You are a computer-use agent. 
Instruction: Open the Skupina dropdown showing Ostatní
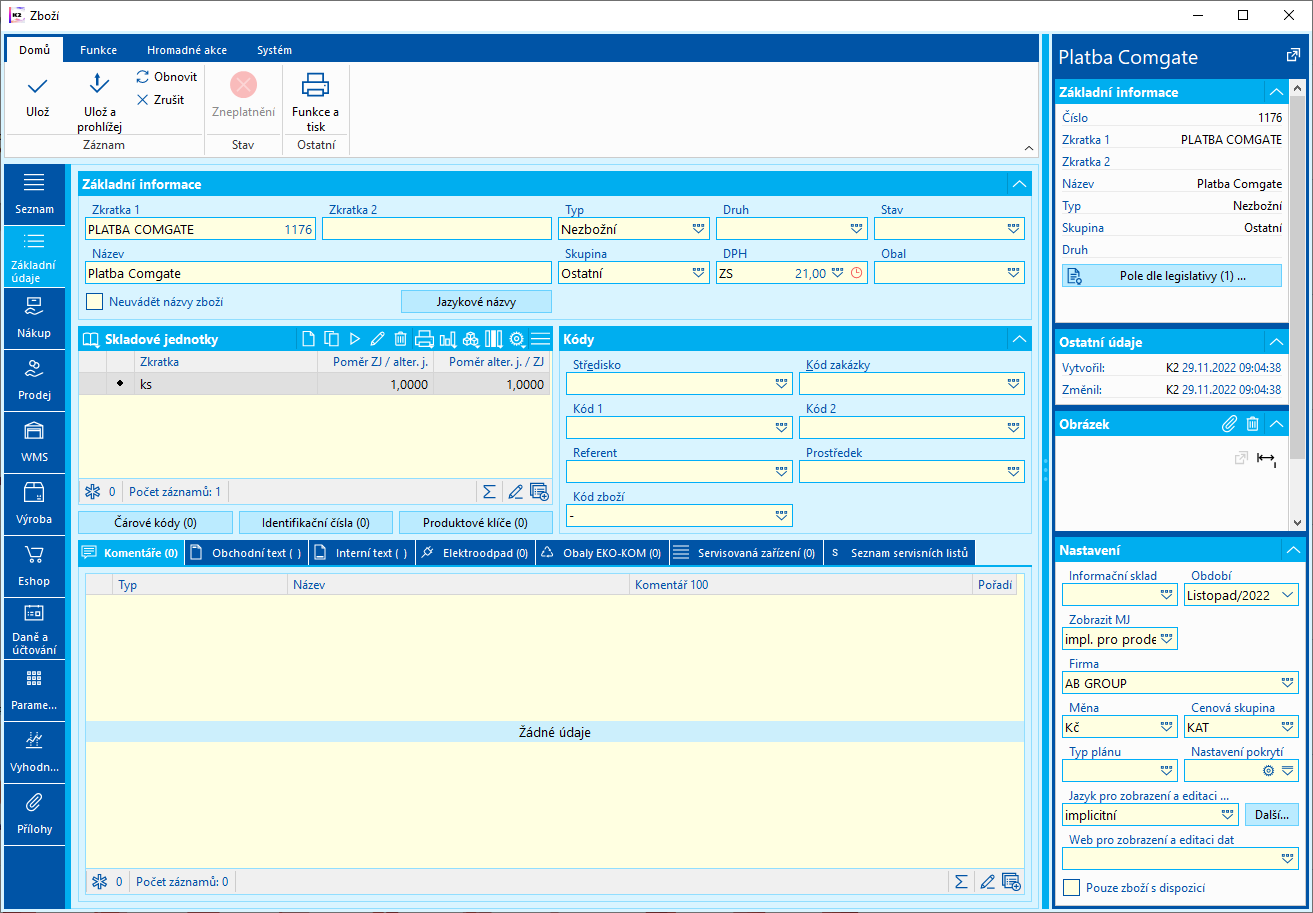(x=698, y=273)
